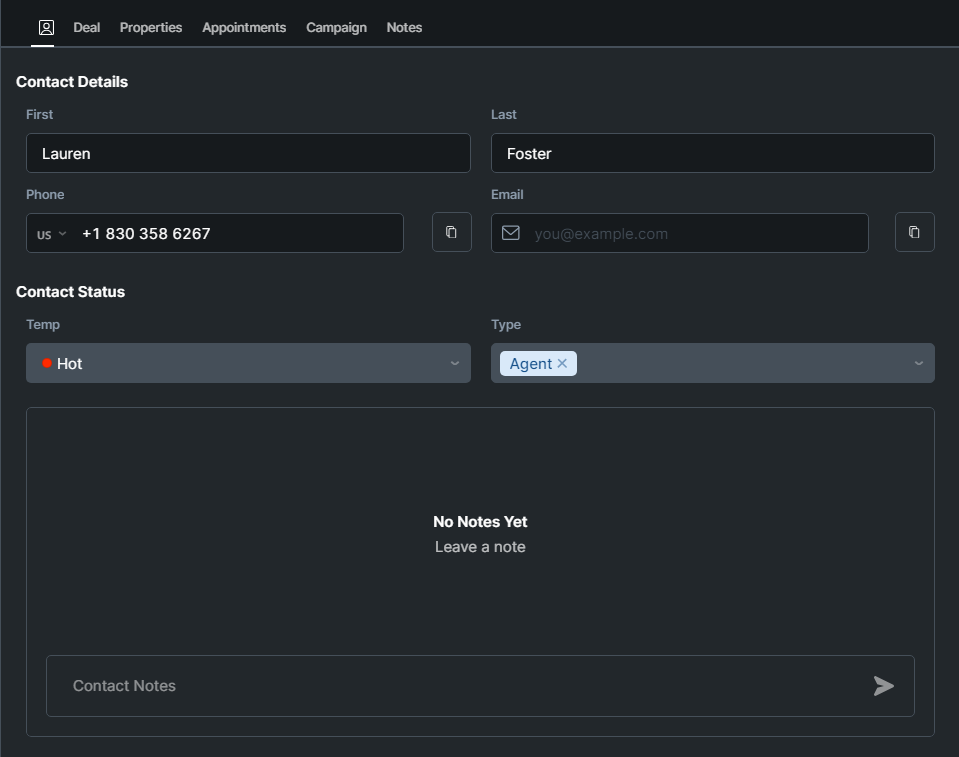Click the envelope icon in Email field
The image size is (959, 757).
coord(511,233)
